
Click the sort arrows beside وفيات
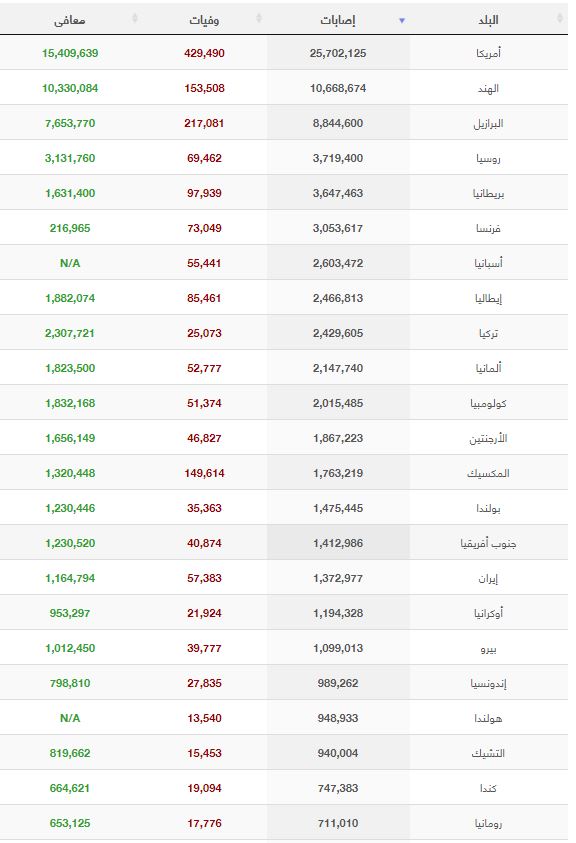(259, 18)
